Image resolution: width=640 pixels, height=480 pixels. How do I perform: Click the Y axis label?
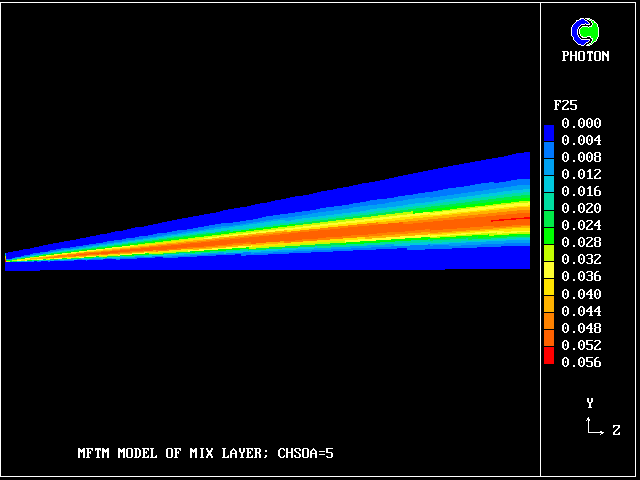pos(590,403)
